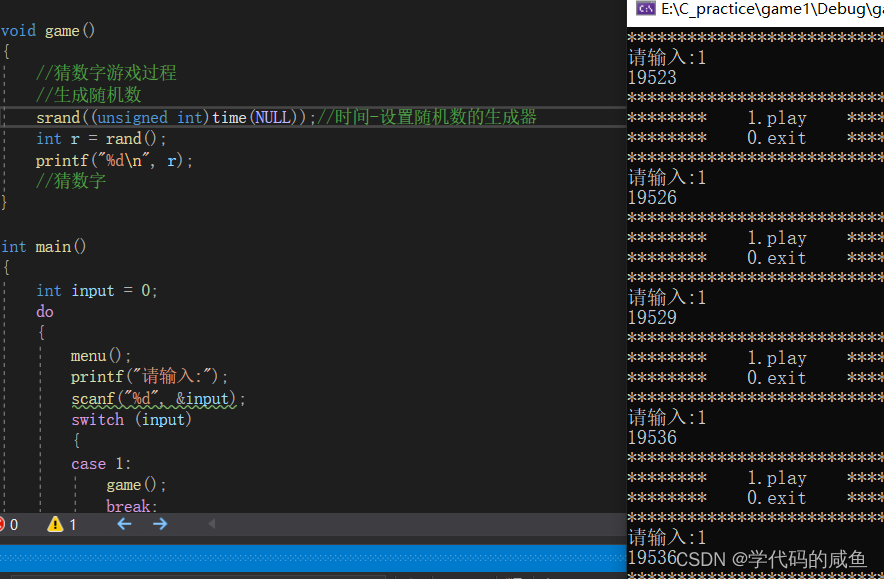
Task: Click the '1. play' line above 19529 prompt
Action: click(x=777, y=238)
